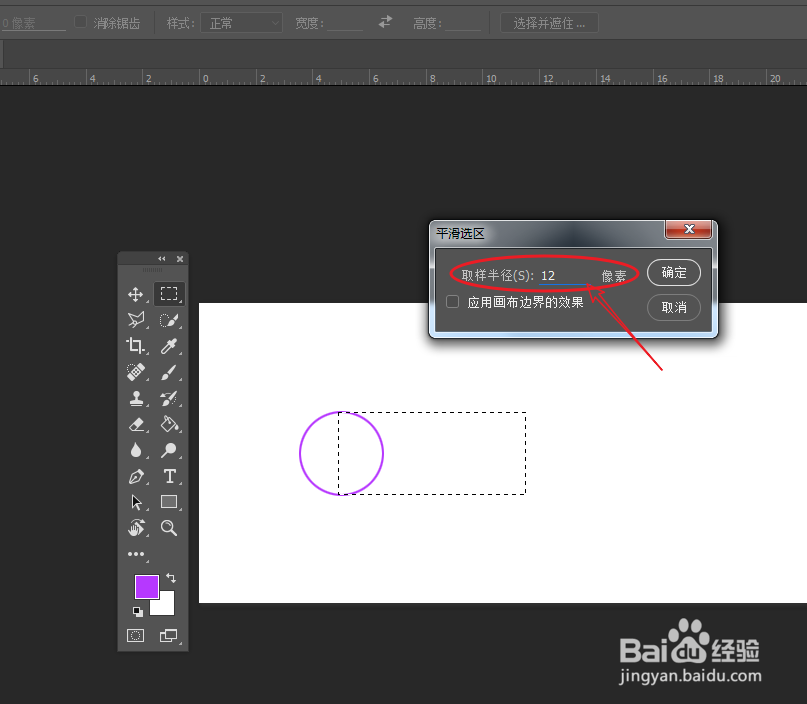
Task: Toggle the anti-alias checkbox
Action: 80,22
